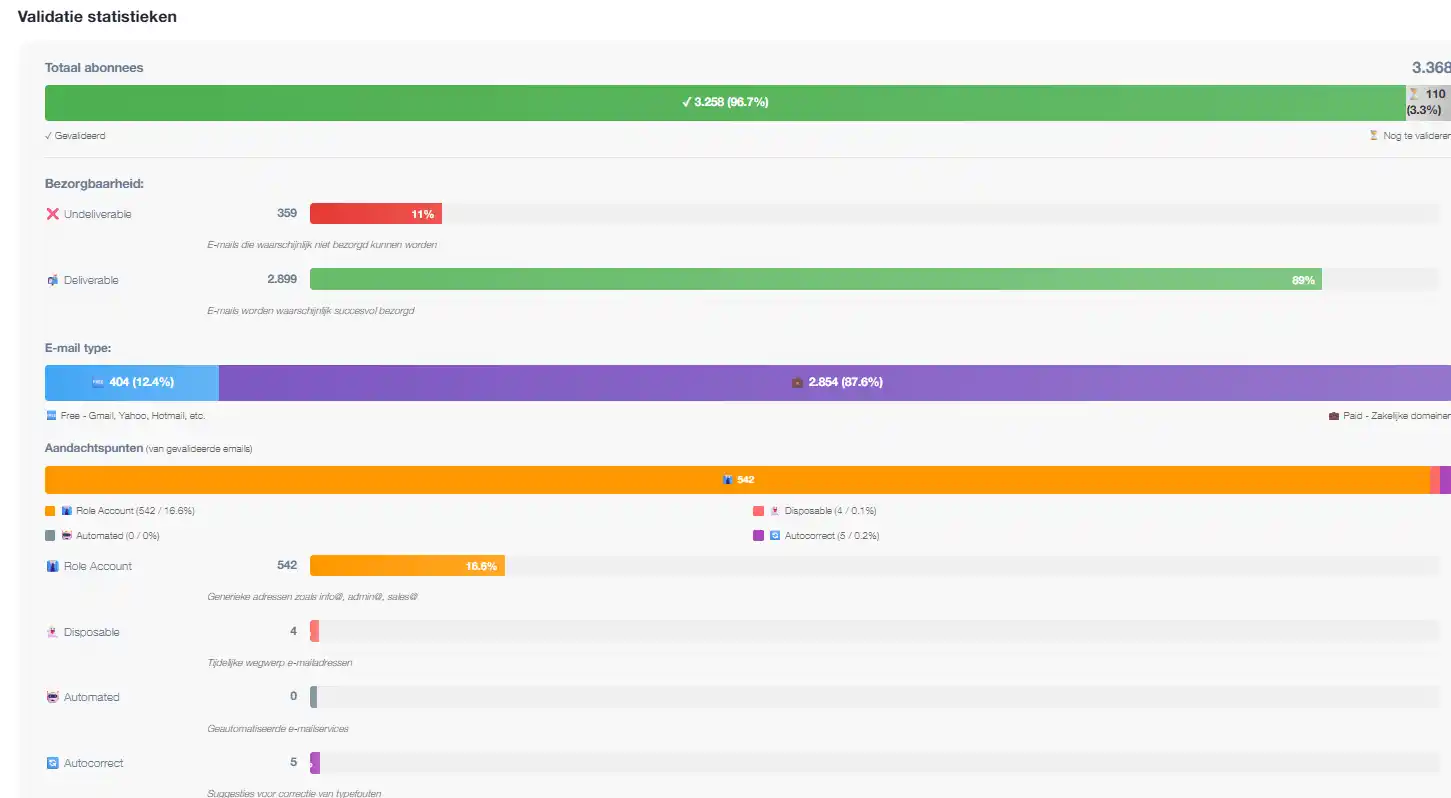This screenshot has height=798, width=1451.
Task: Click the green Deliverable bar at 89%
Action: [x=816, y=280]
